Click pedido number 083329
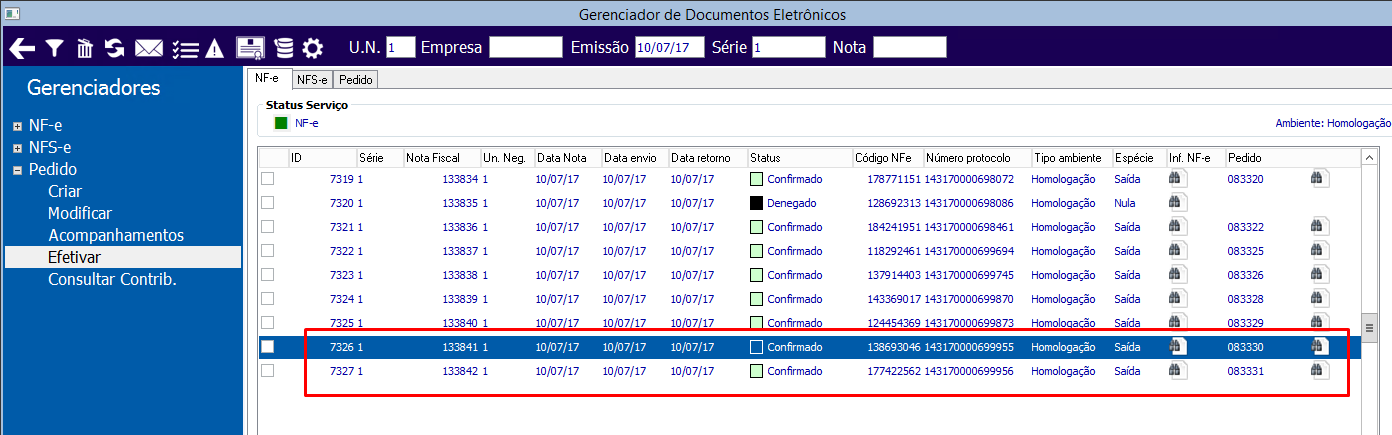This screenshot has width=1392, height=435. tap(1245, 323)
